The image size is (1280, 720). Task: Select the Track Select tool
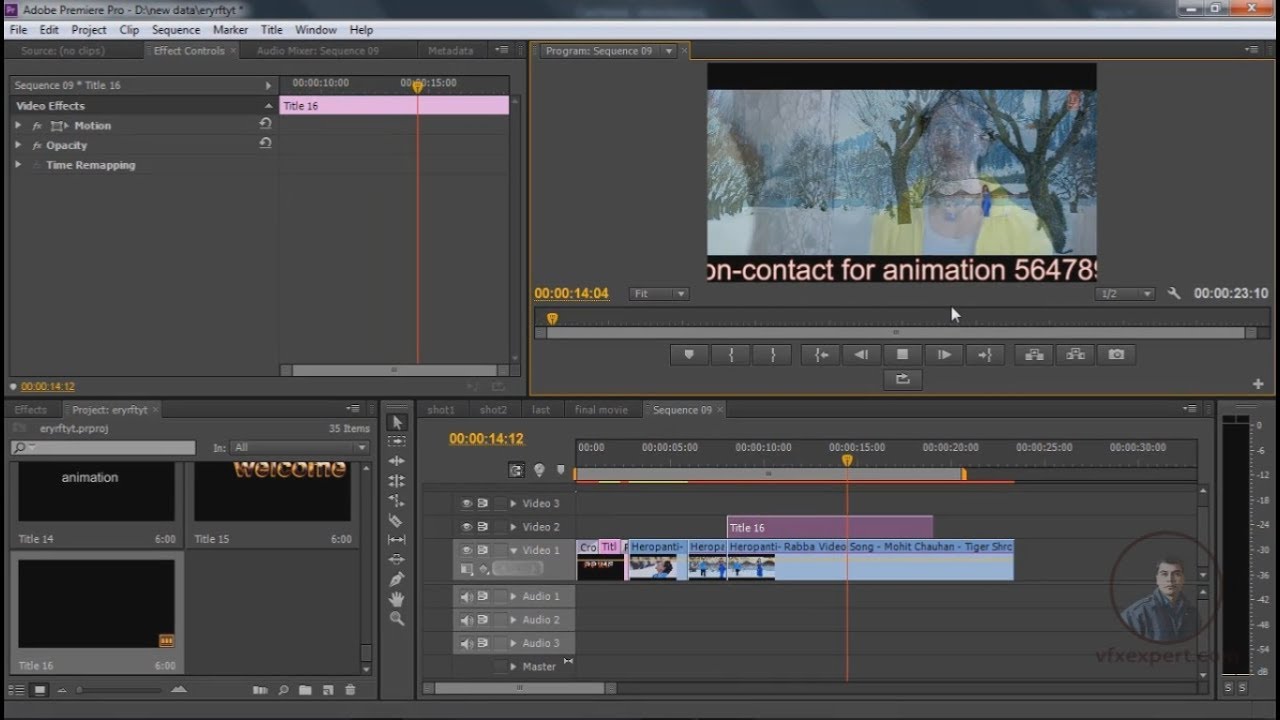point(397,441)
